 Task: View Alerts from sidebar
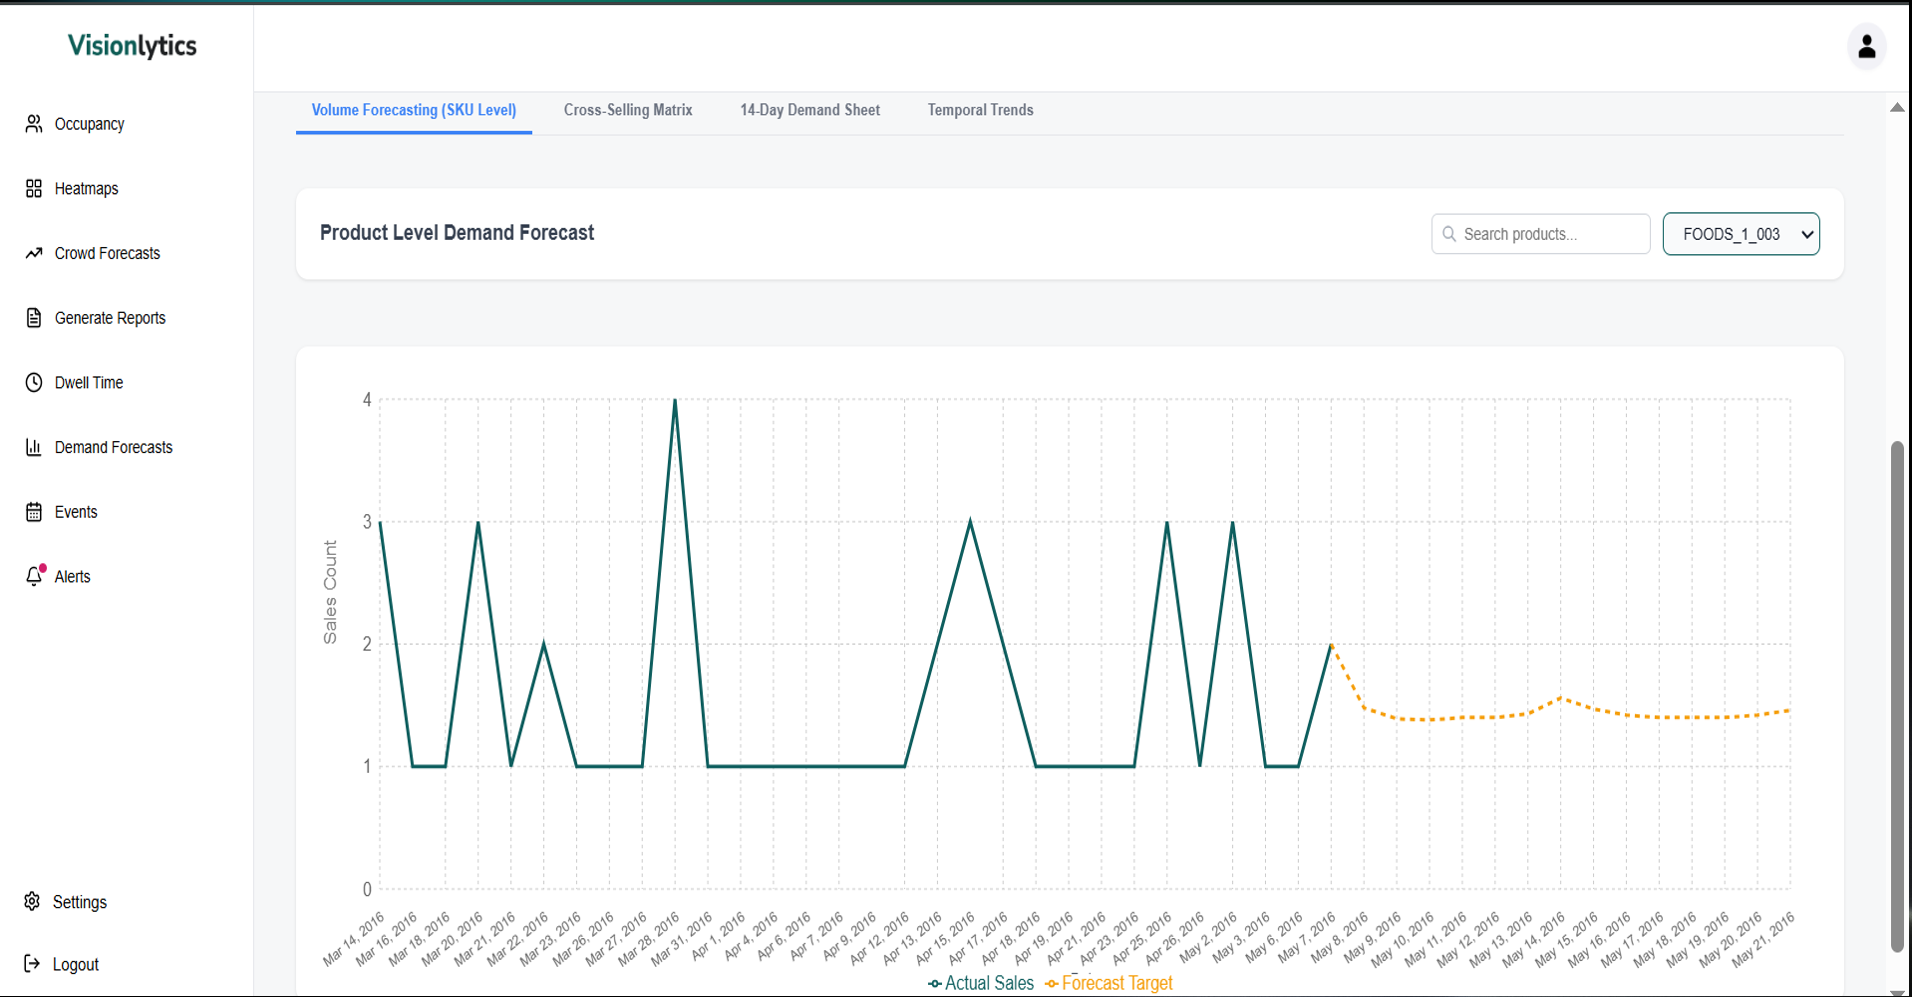point(72,576)
